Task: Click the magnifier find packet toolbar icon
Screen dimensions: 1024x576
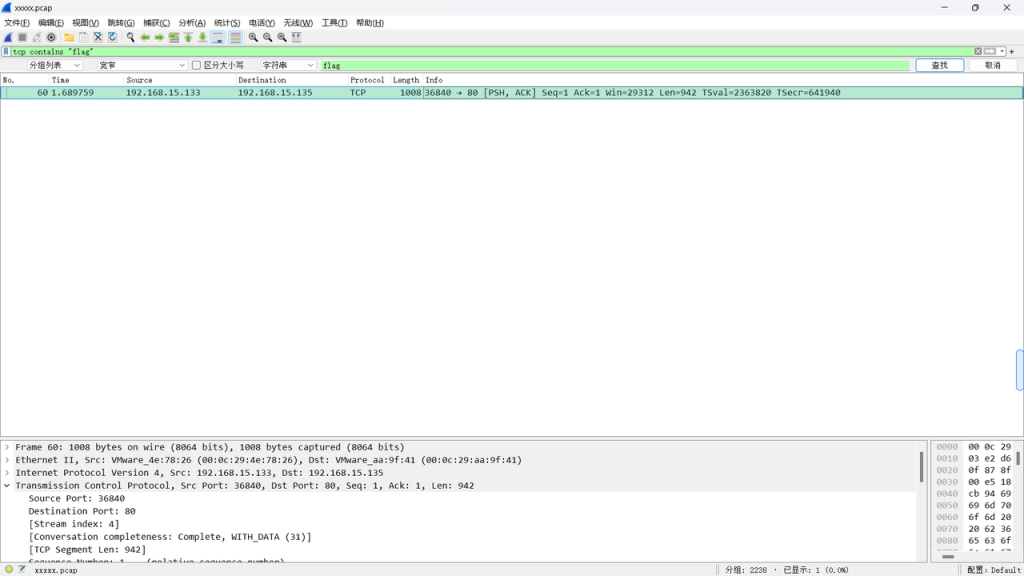Action: [130, 37]
